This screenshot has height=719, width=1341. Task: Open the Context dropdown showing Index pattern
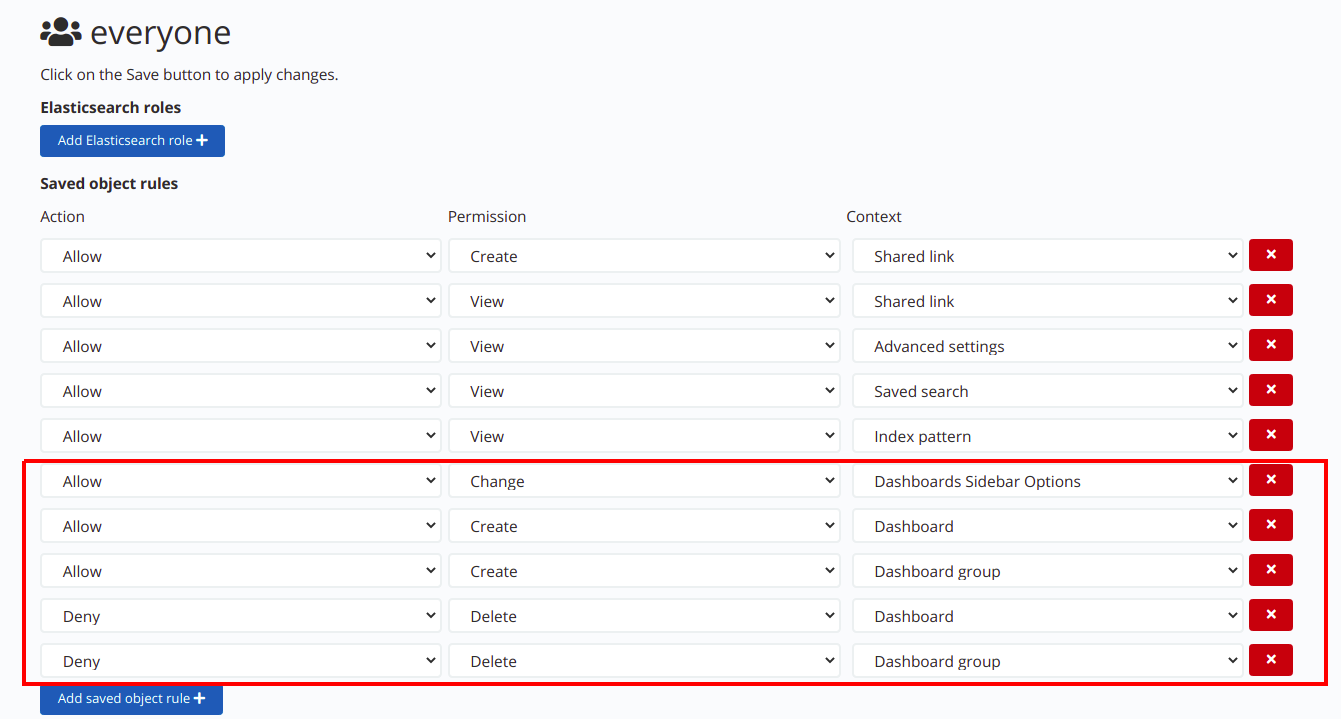tap(1047, 435)
